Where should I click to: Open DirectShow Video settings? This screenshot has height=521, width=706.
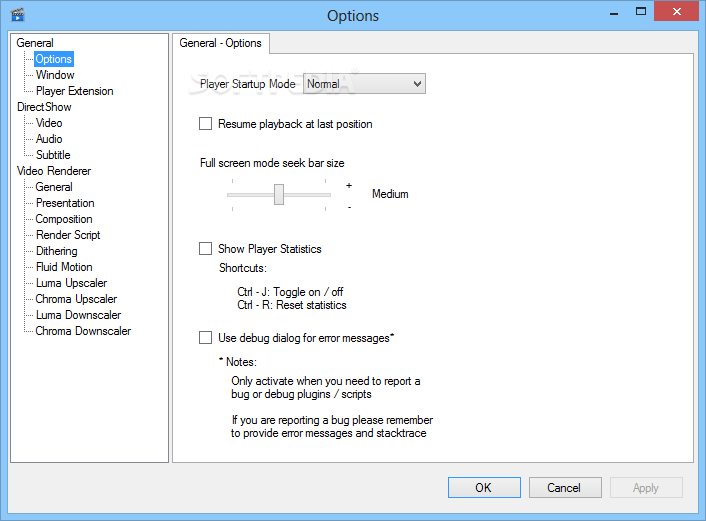click(49, 123)
